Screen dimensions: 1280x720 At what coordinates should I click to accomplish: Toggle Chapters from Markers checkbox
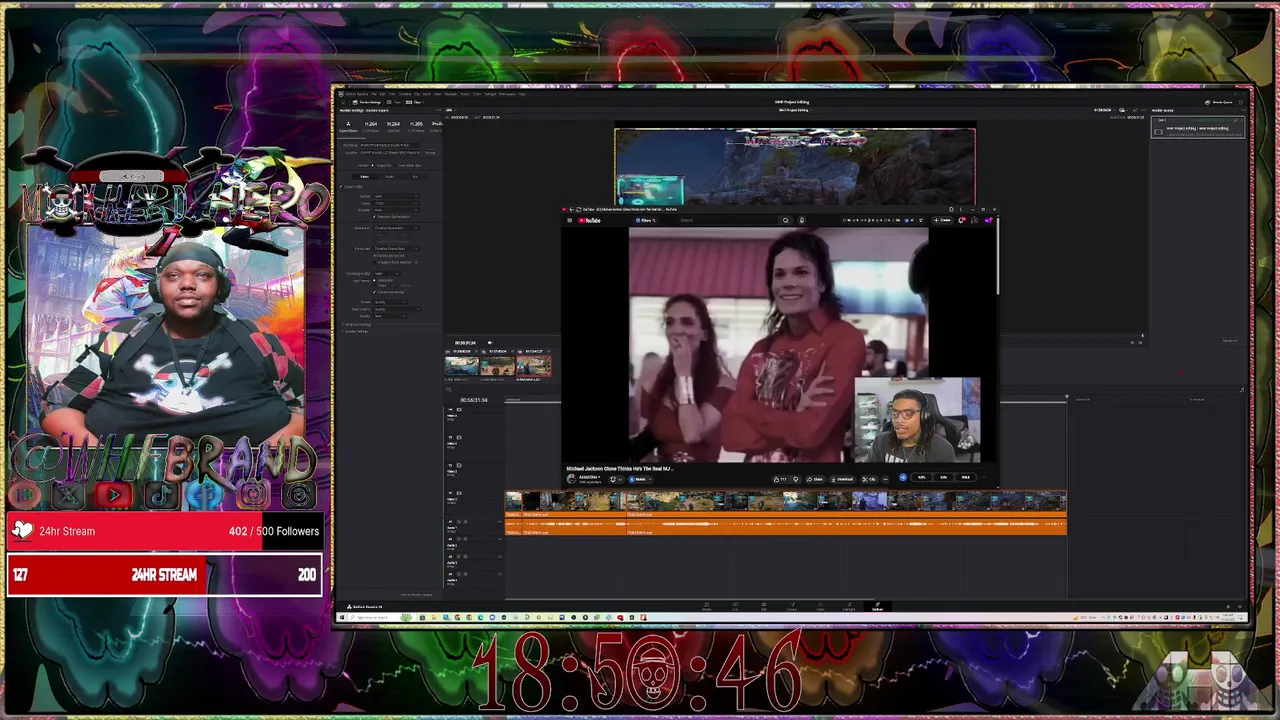[x=374, y=262]
